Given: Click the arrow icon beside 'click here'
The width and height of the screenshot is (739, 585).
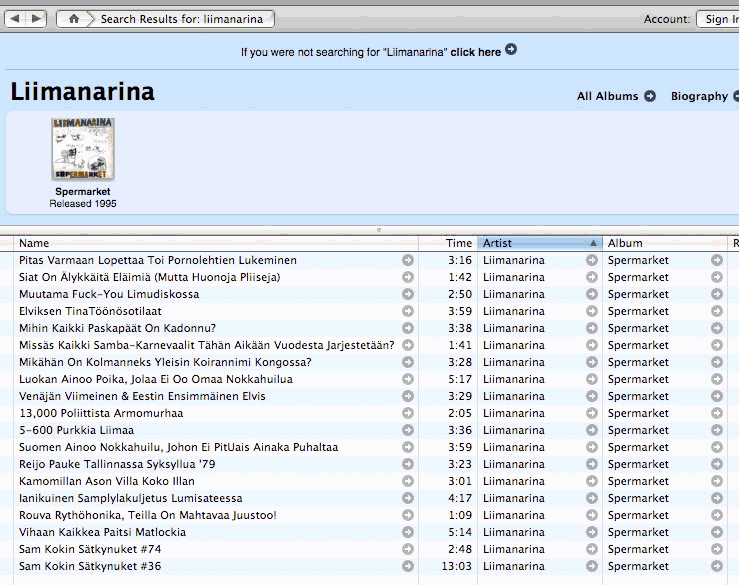Looking at the screenshot, I should point(511,49).
